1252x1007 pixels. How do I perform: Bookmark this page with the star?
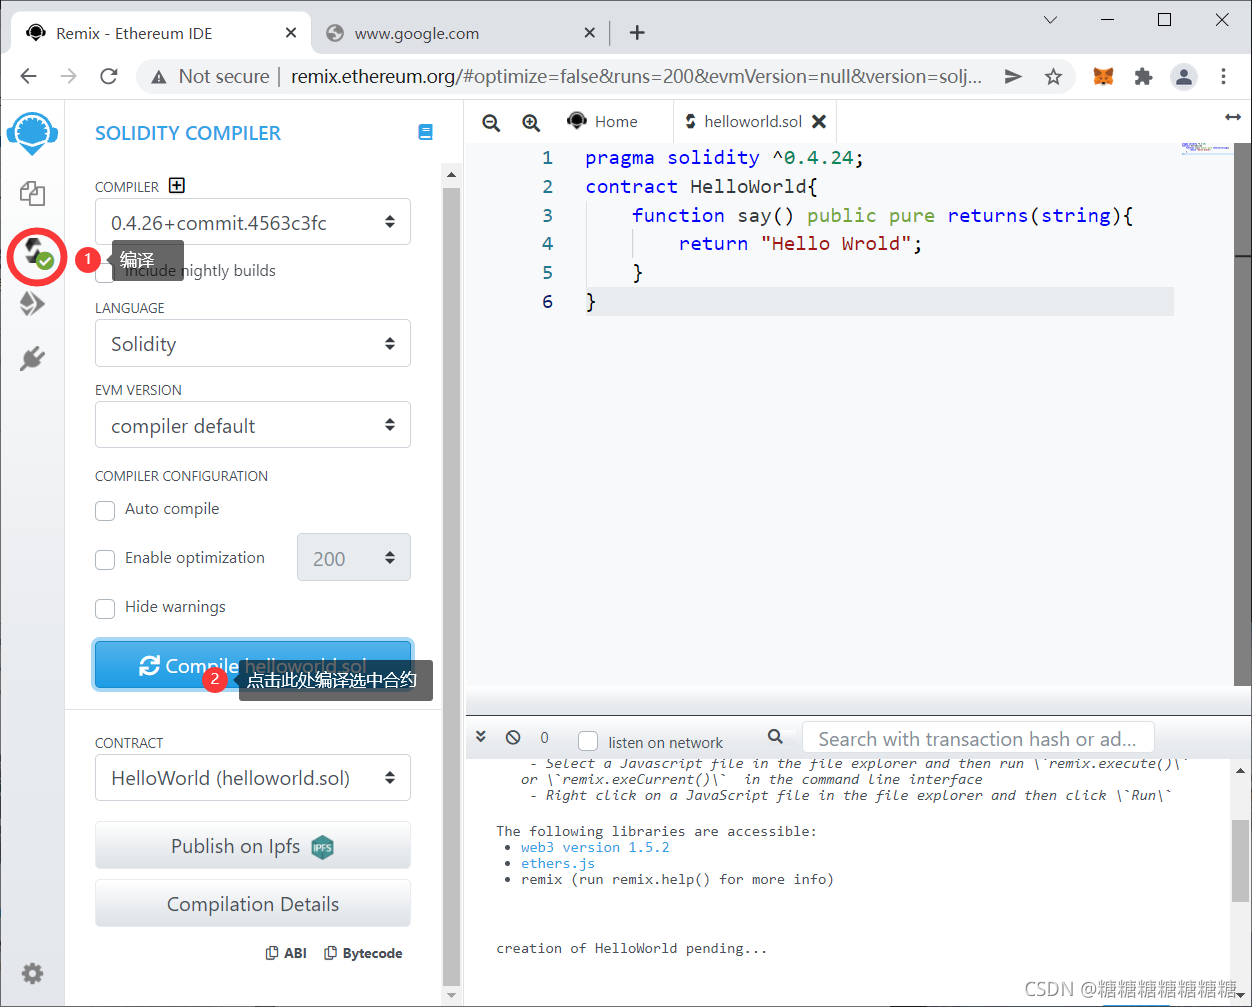coord(1053,76)
